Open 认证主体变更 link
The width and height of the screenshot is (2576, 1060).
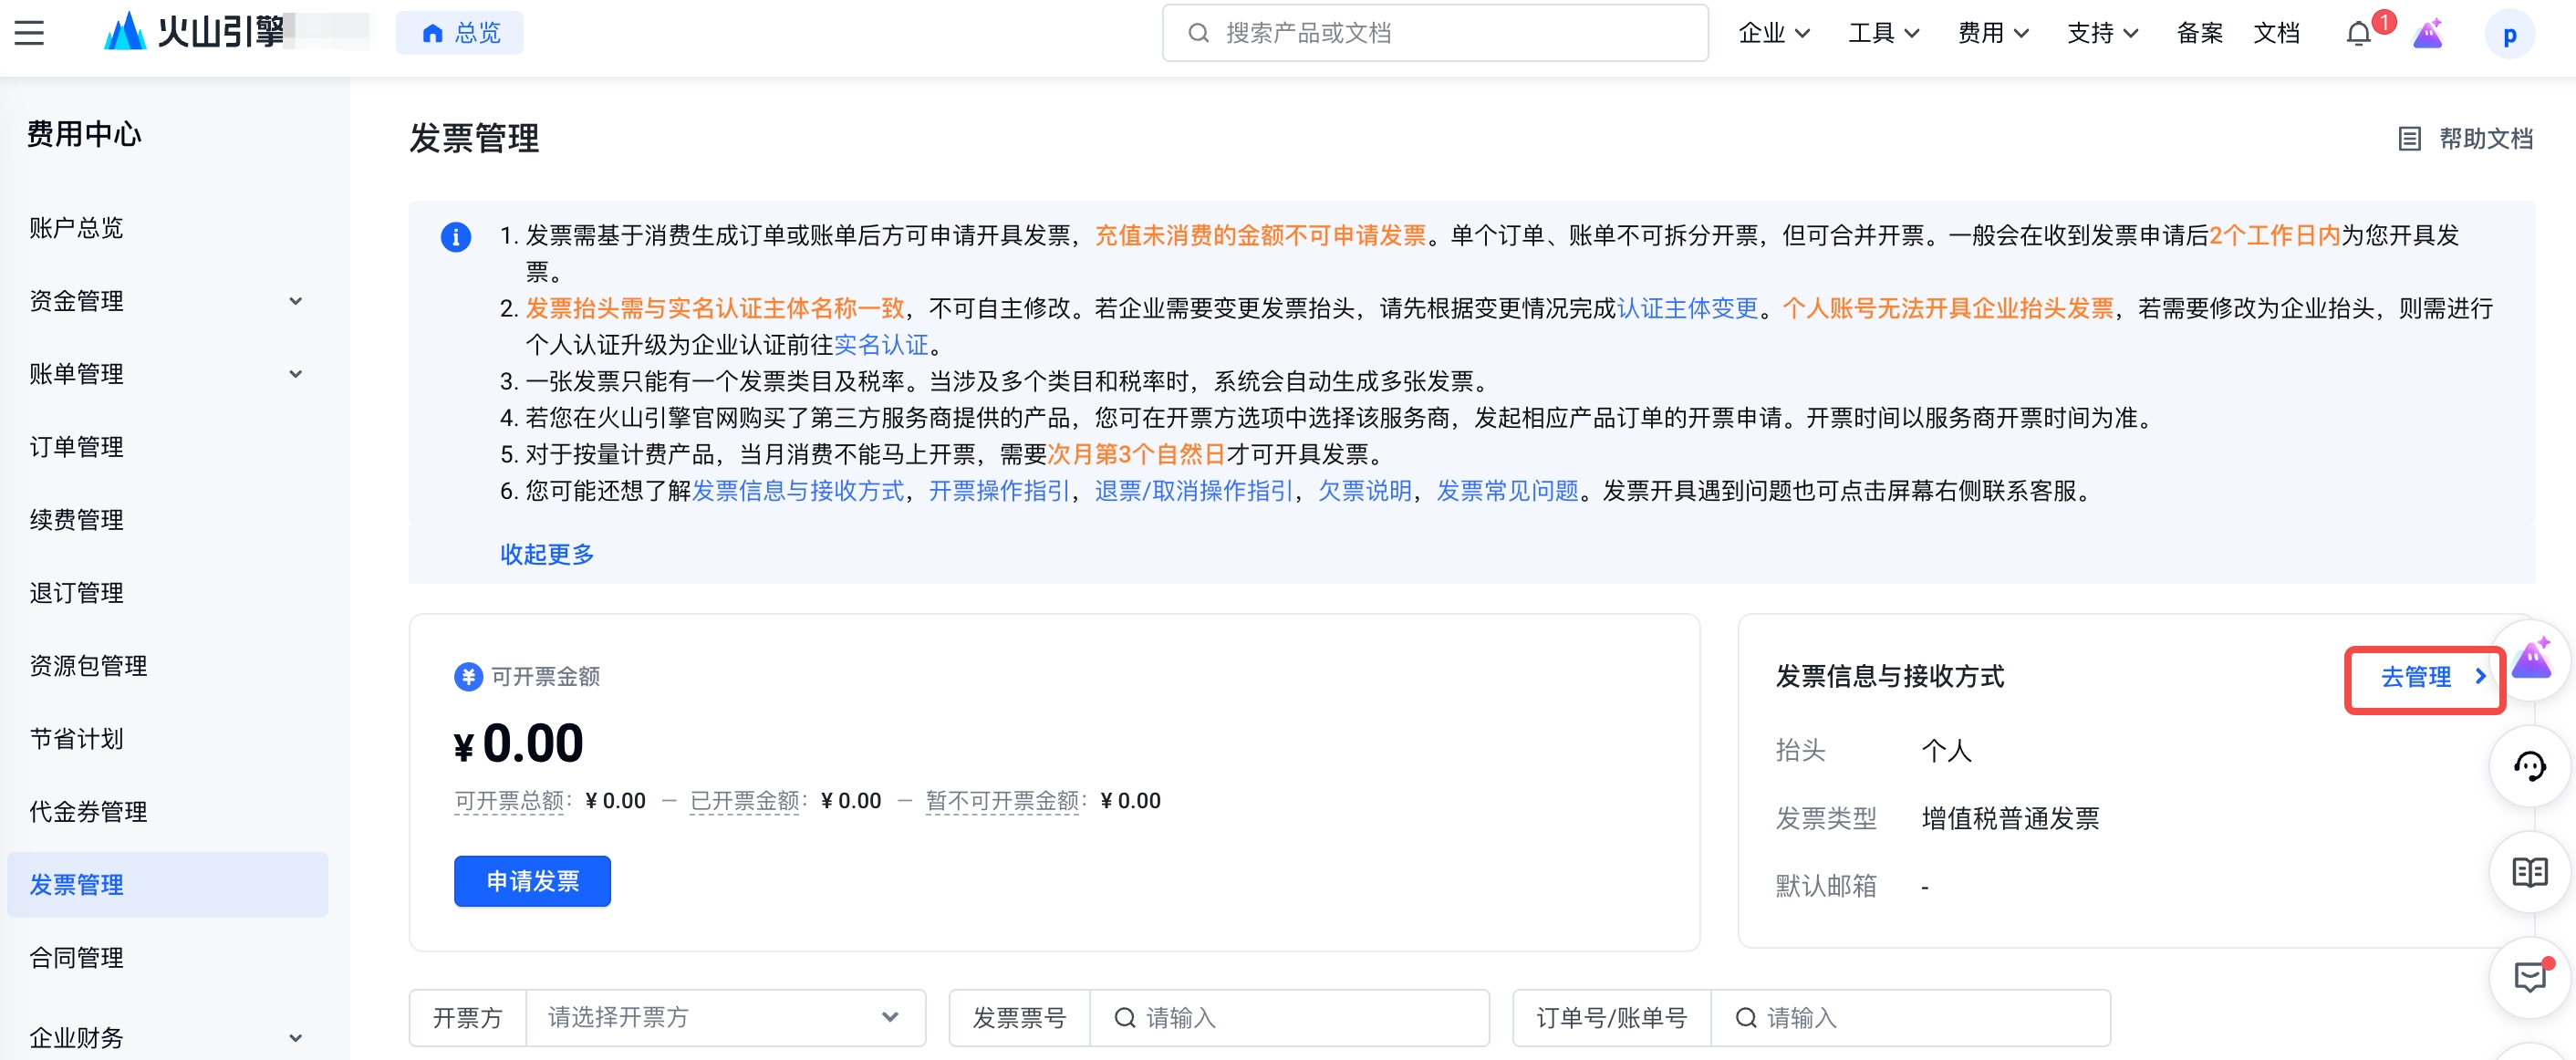1687,309
